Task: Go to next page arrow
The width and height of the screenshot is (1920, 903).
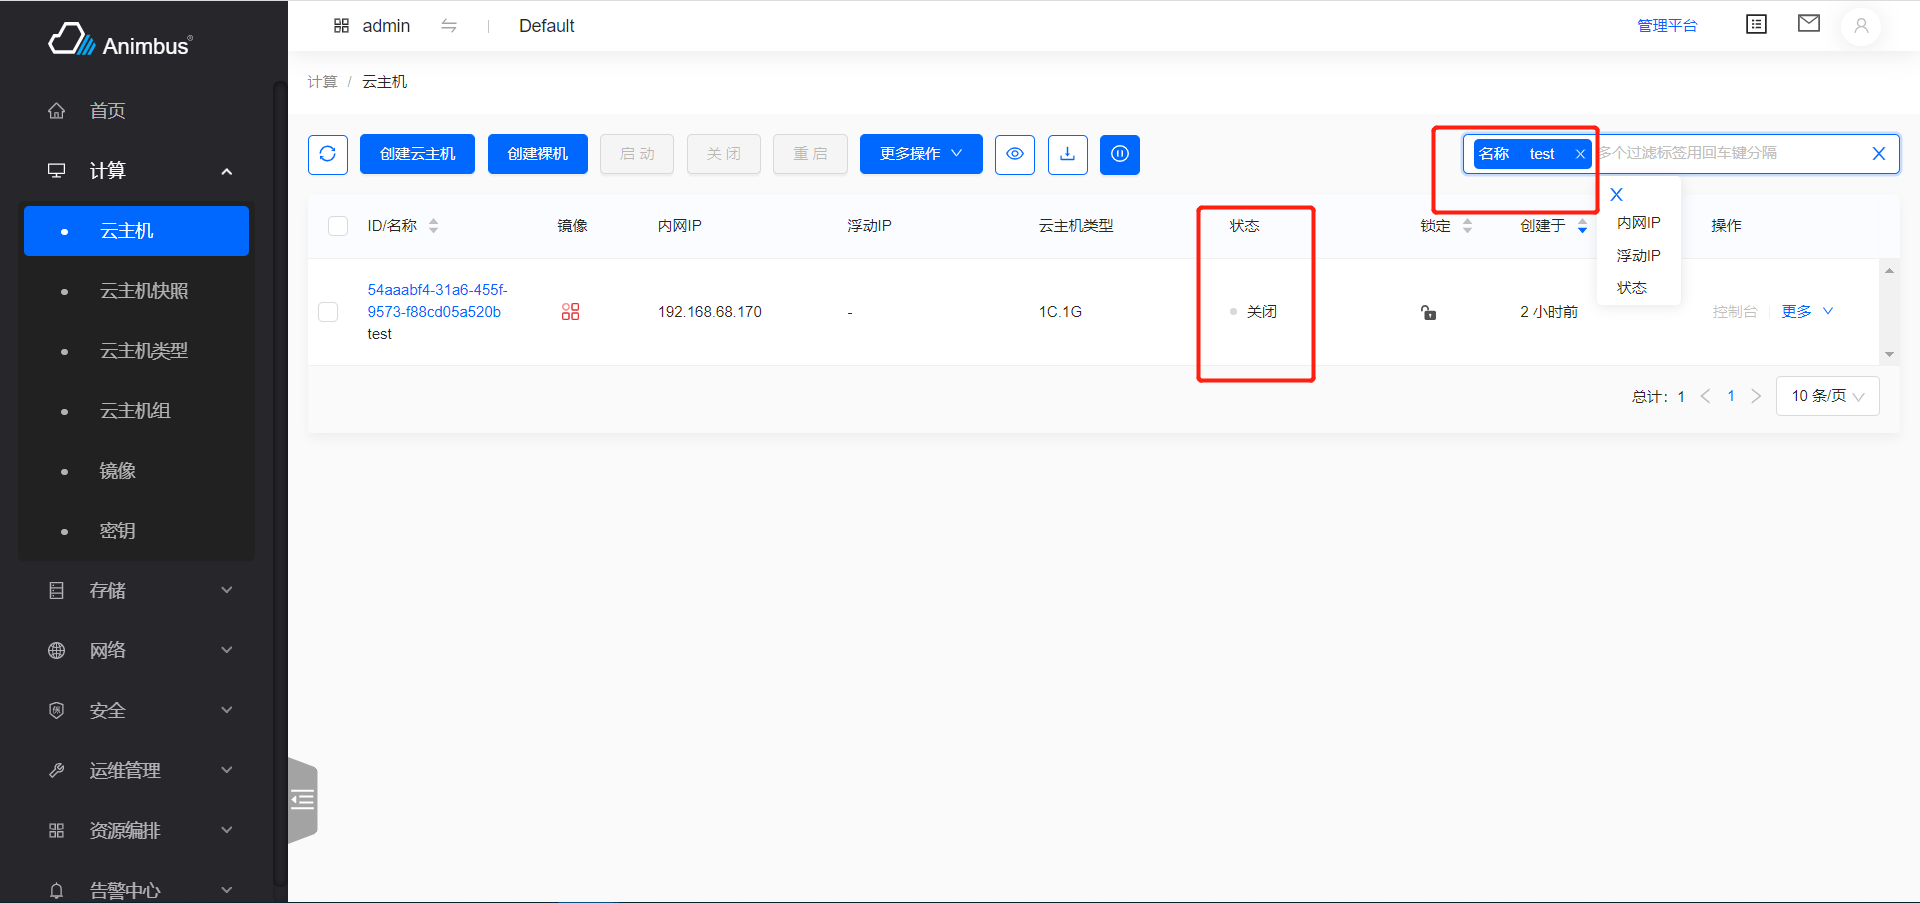Action: pyautogui.click(x=1756, y=396)
